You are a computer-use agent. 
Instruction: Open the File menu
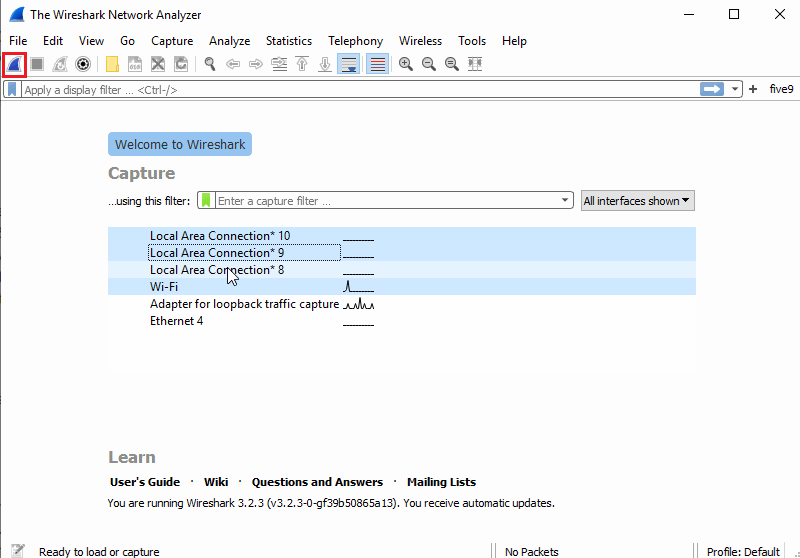click(18, 41)
